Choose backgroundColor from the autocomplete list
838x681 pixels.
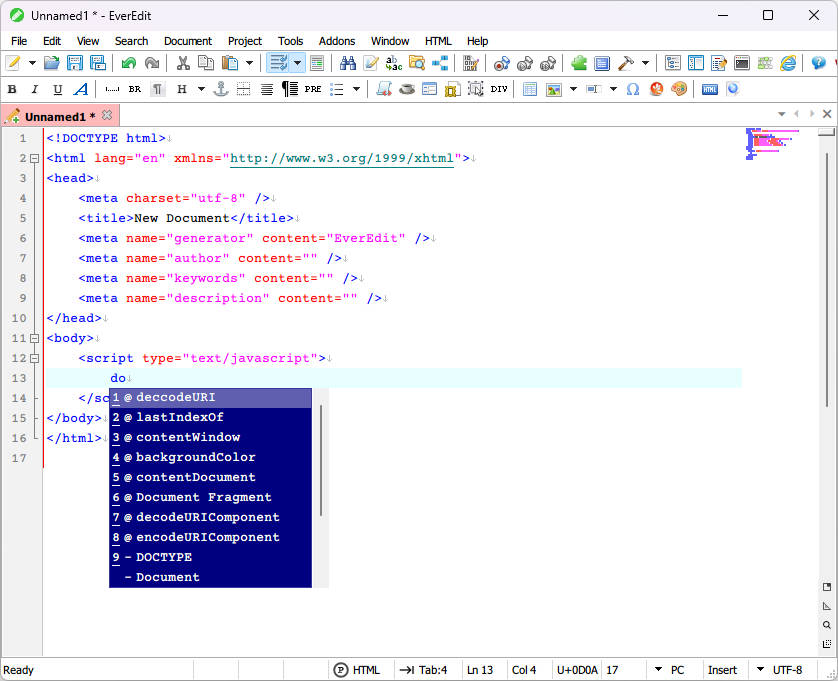(210, 457)
